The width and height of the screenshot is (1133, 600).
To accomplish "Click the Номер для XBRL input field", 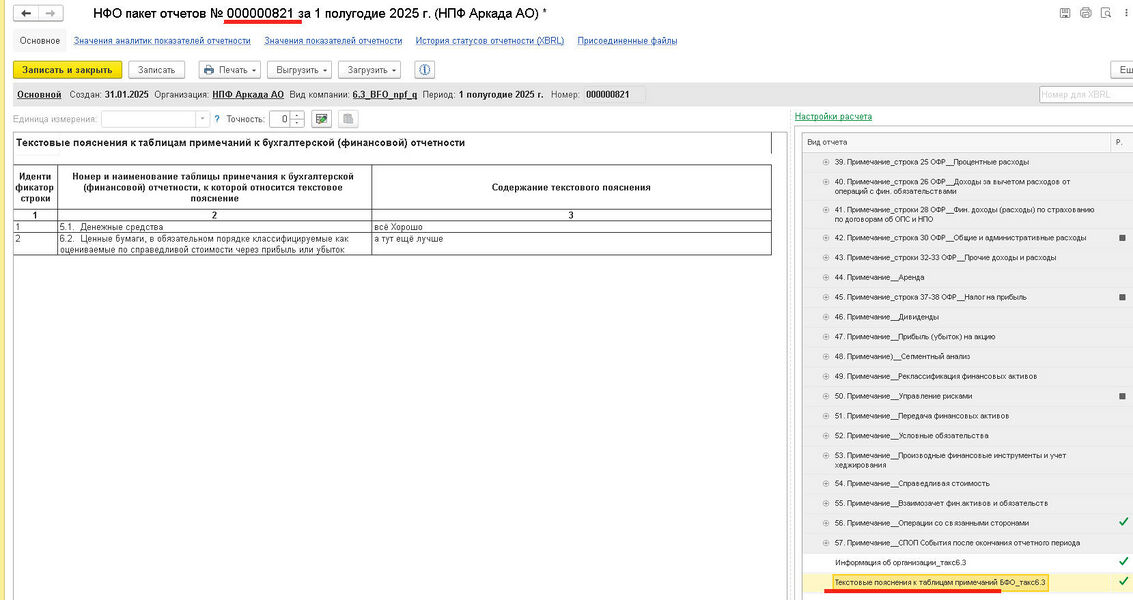I will coord(1085,95).
